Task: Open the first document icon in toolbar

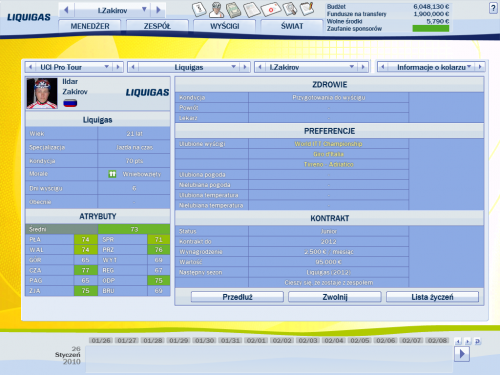Action: 199,9
